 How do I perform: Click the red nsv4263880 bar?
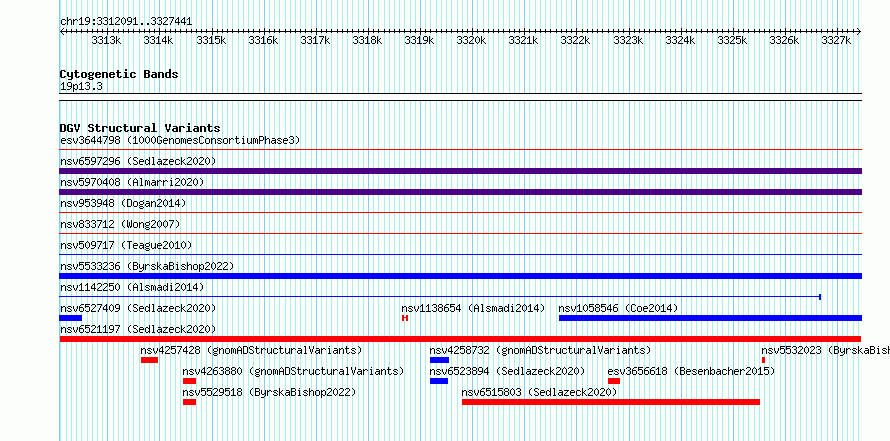pyautogui.click(x=189, y=381)
